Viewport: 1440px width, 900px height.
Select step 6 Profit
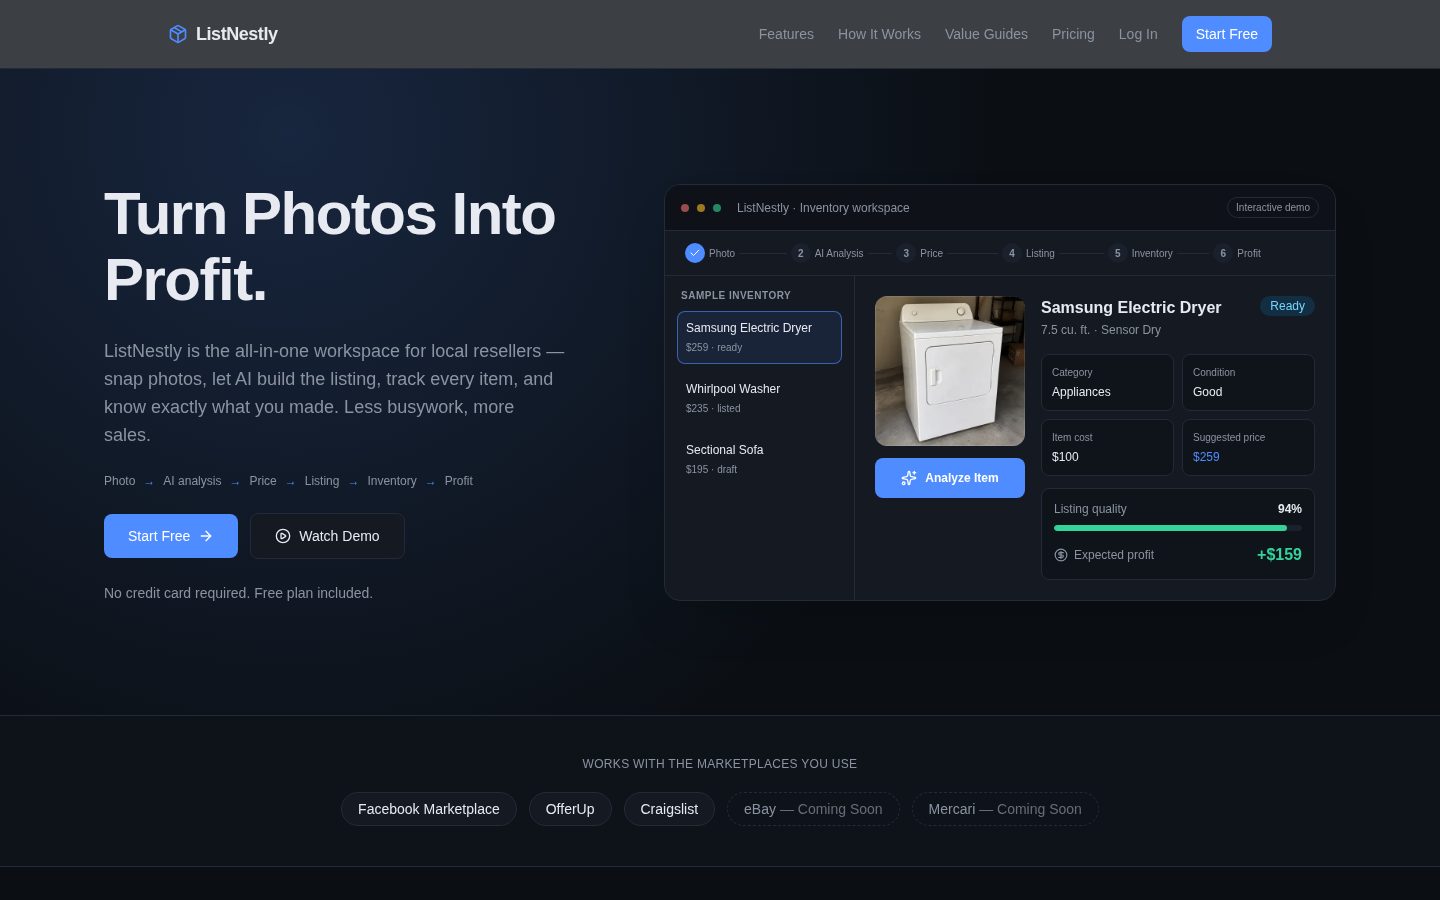coord(1237,253)
